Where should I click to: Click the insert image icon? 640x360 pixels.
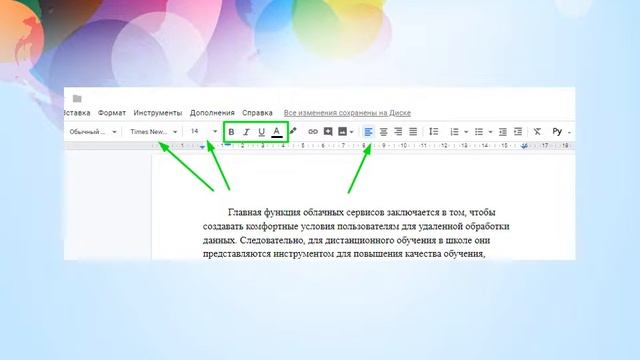click(x=342, y=131)
